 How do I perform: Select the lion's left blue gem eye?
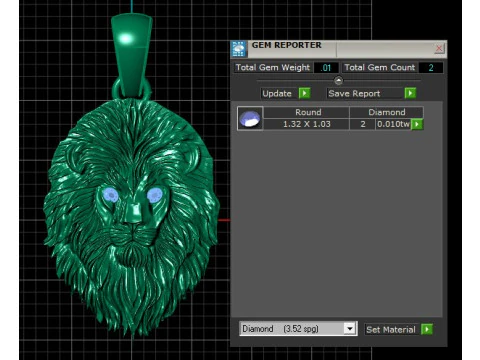click(x=110, y=195)
